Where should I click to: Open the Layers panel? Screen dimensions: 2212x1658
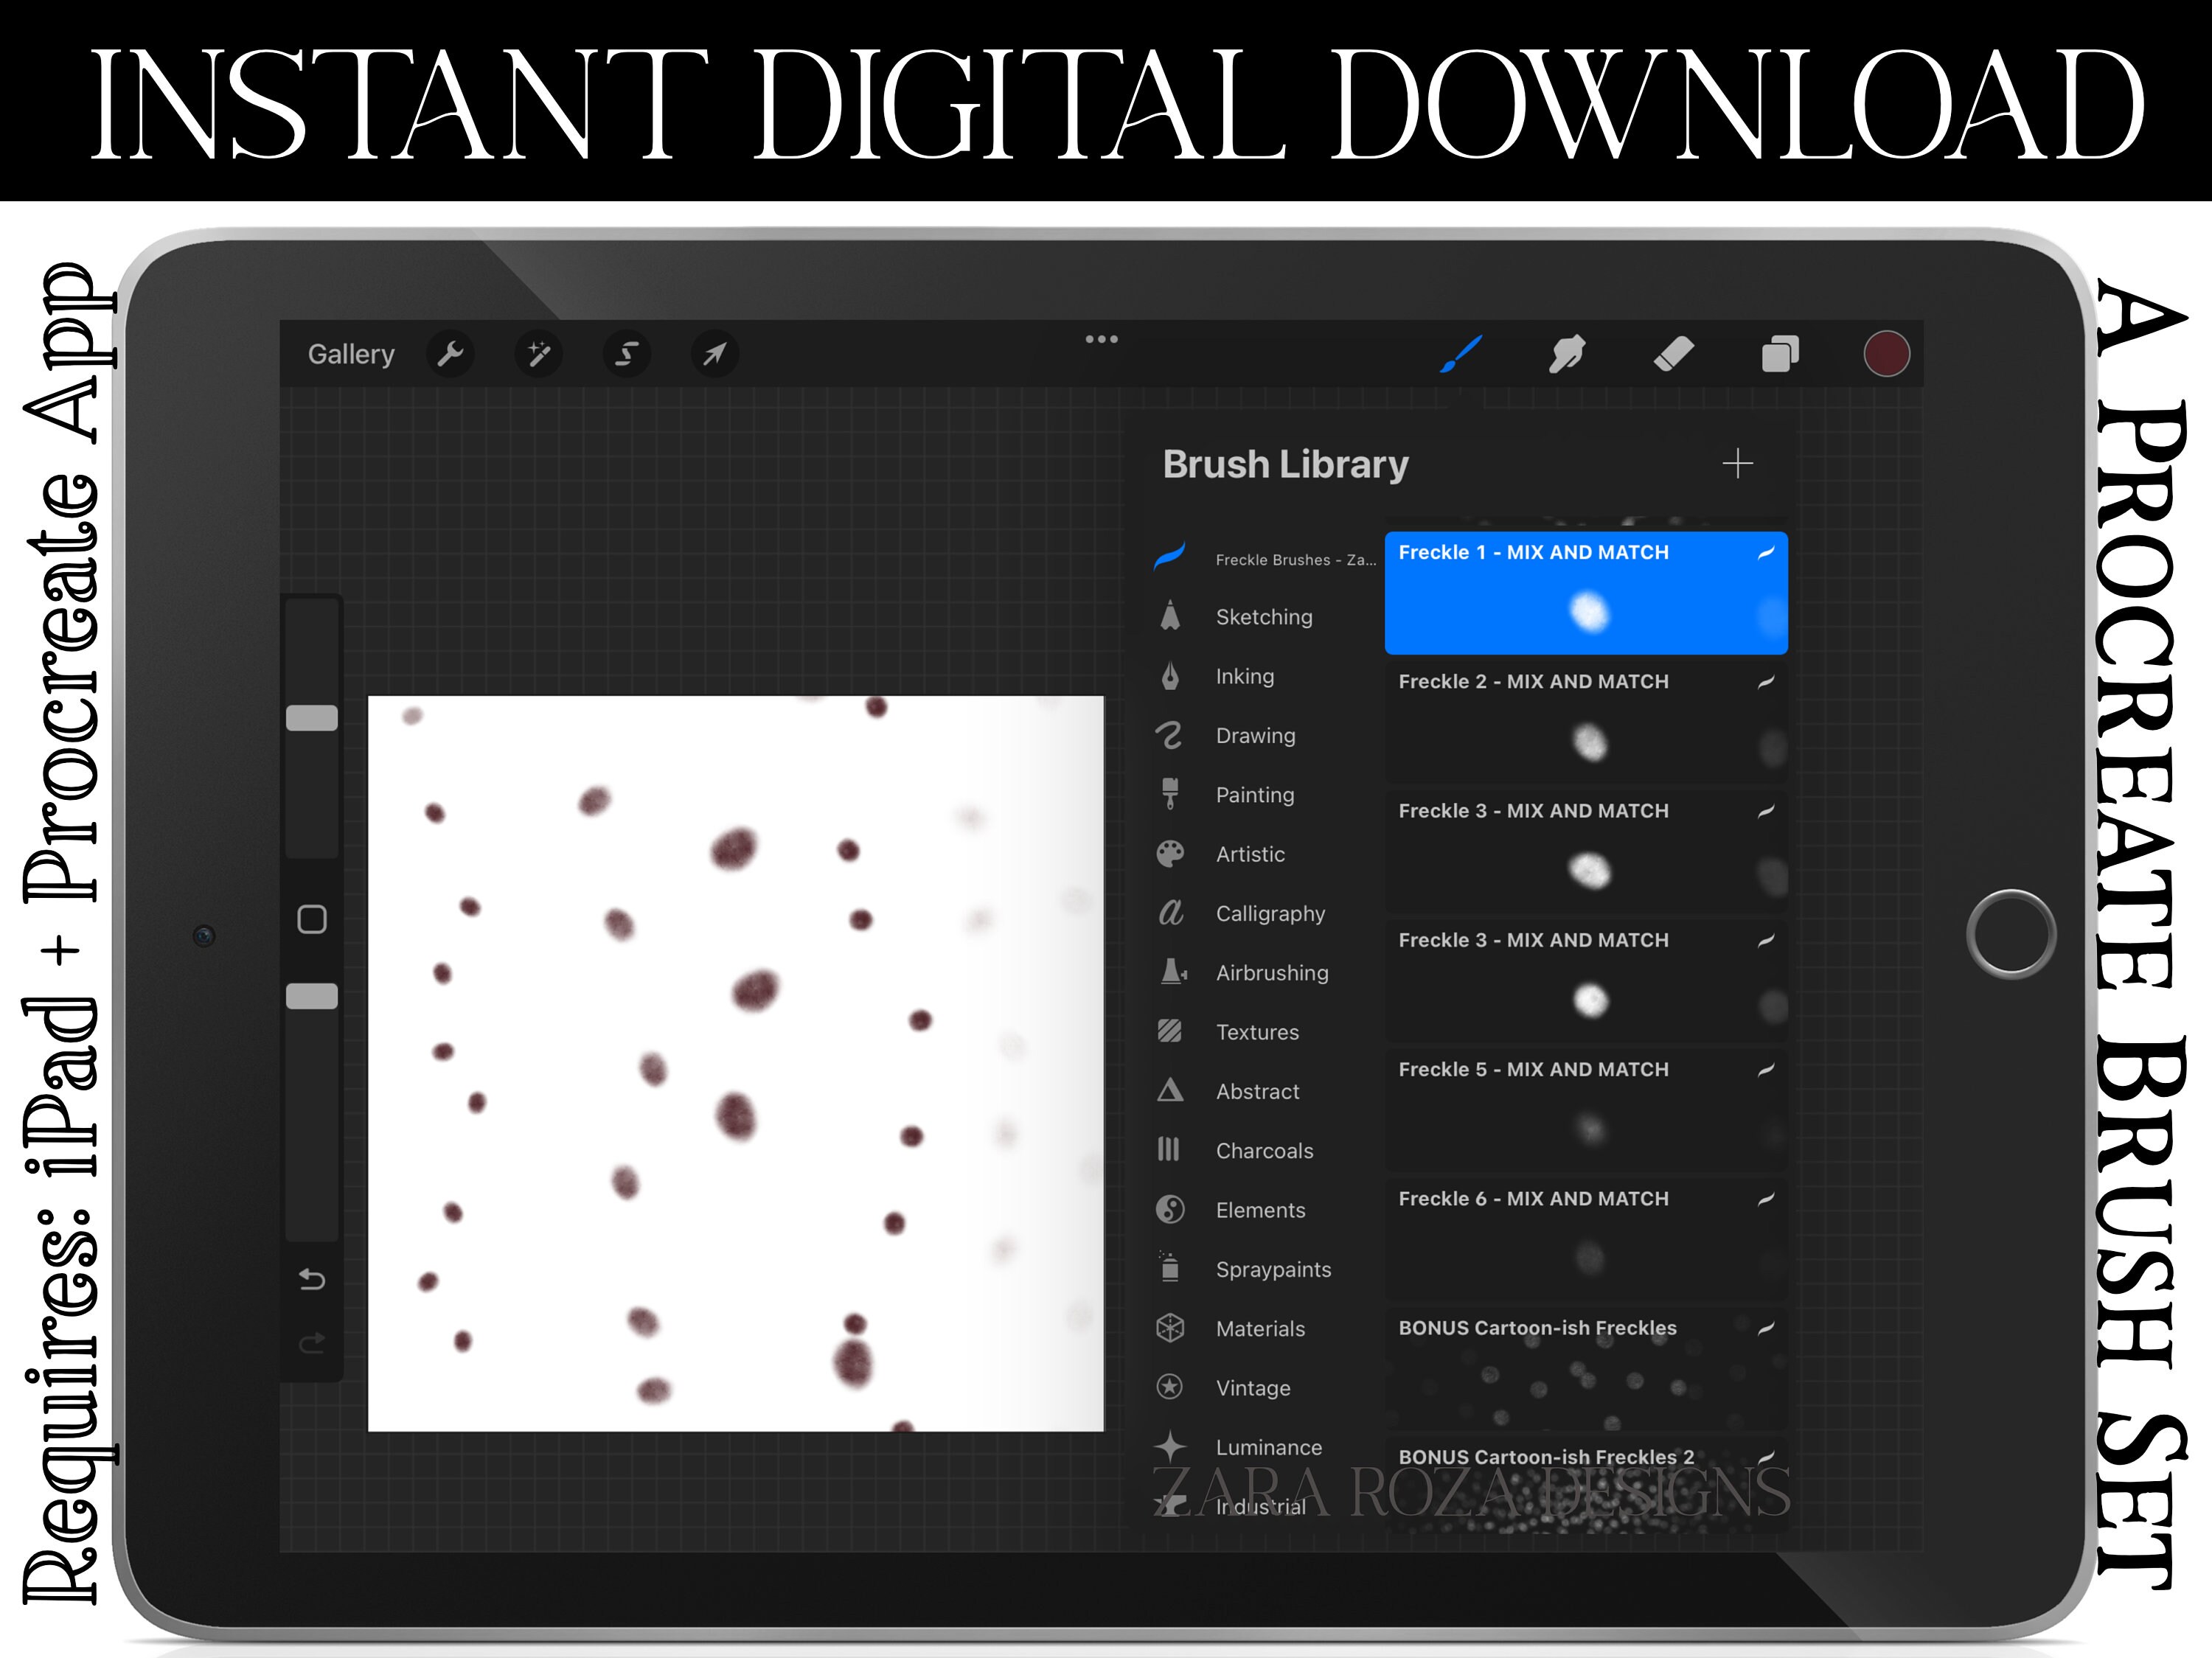[x=1780, y=354]
